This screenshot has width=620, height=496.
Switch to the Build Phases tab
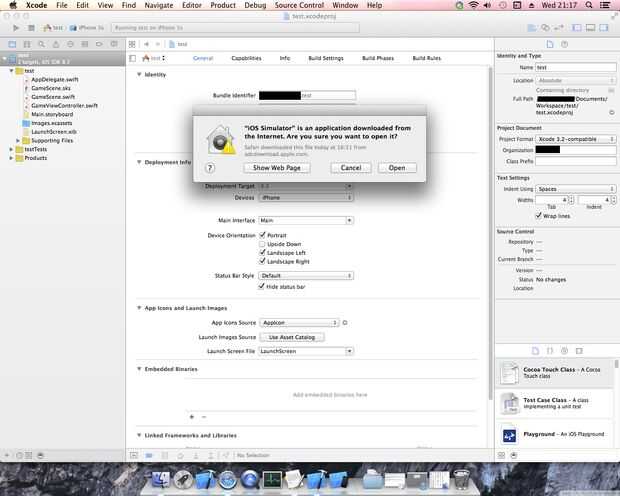378,58
